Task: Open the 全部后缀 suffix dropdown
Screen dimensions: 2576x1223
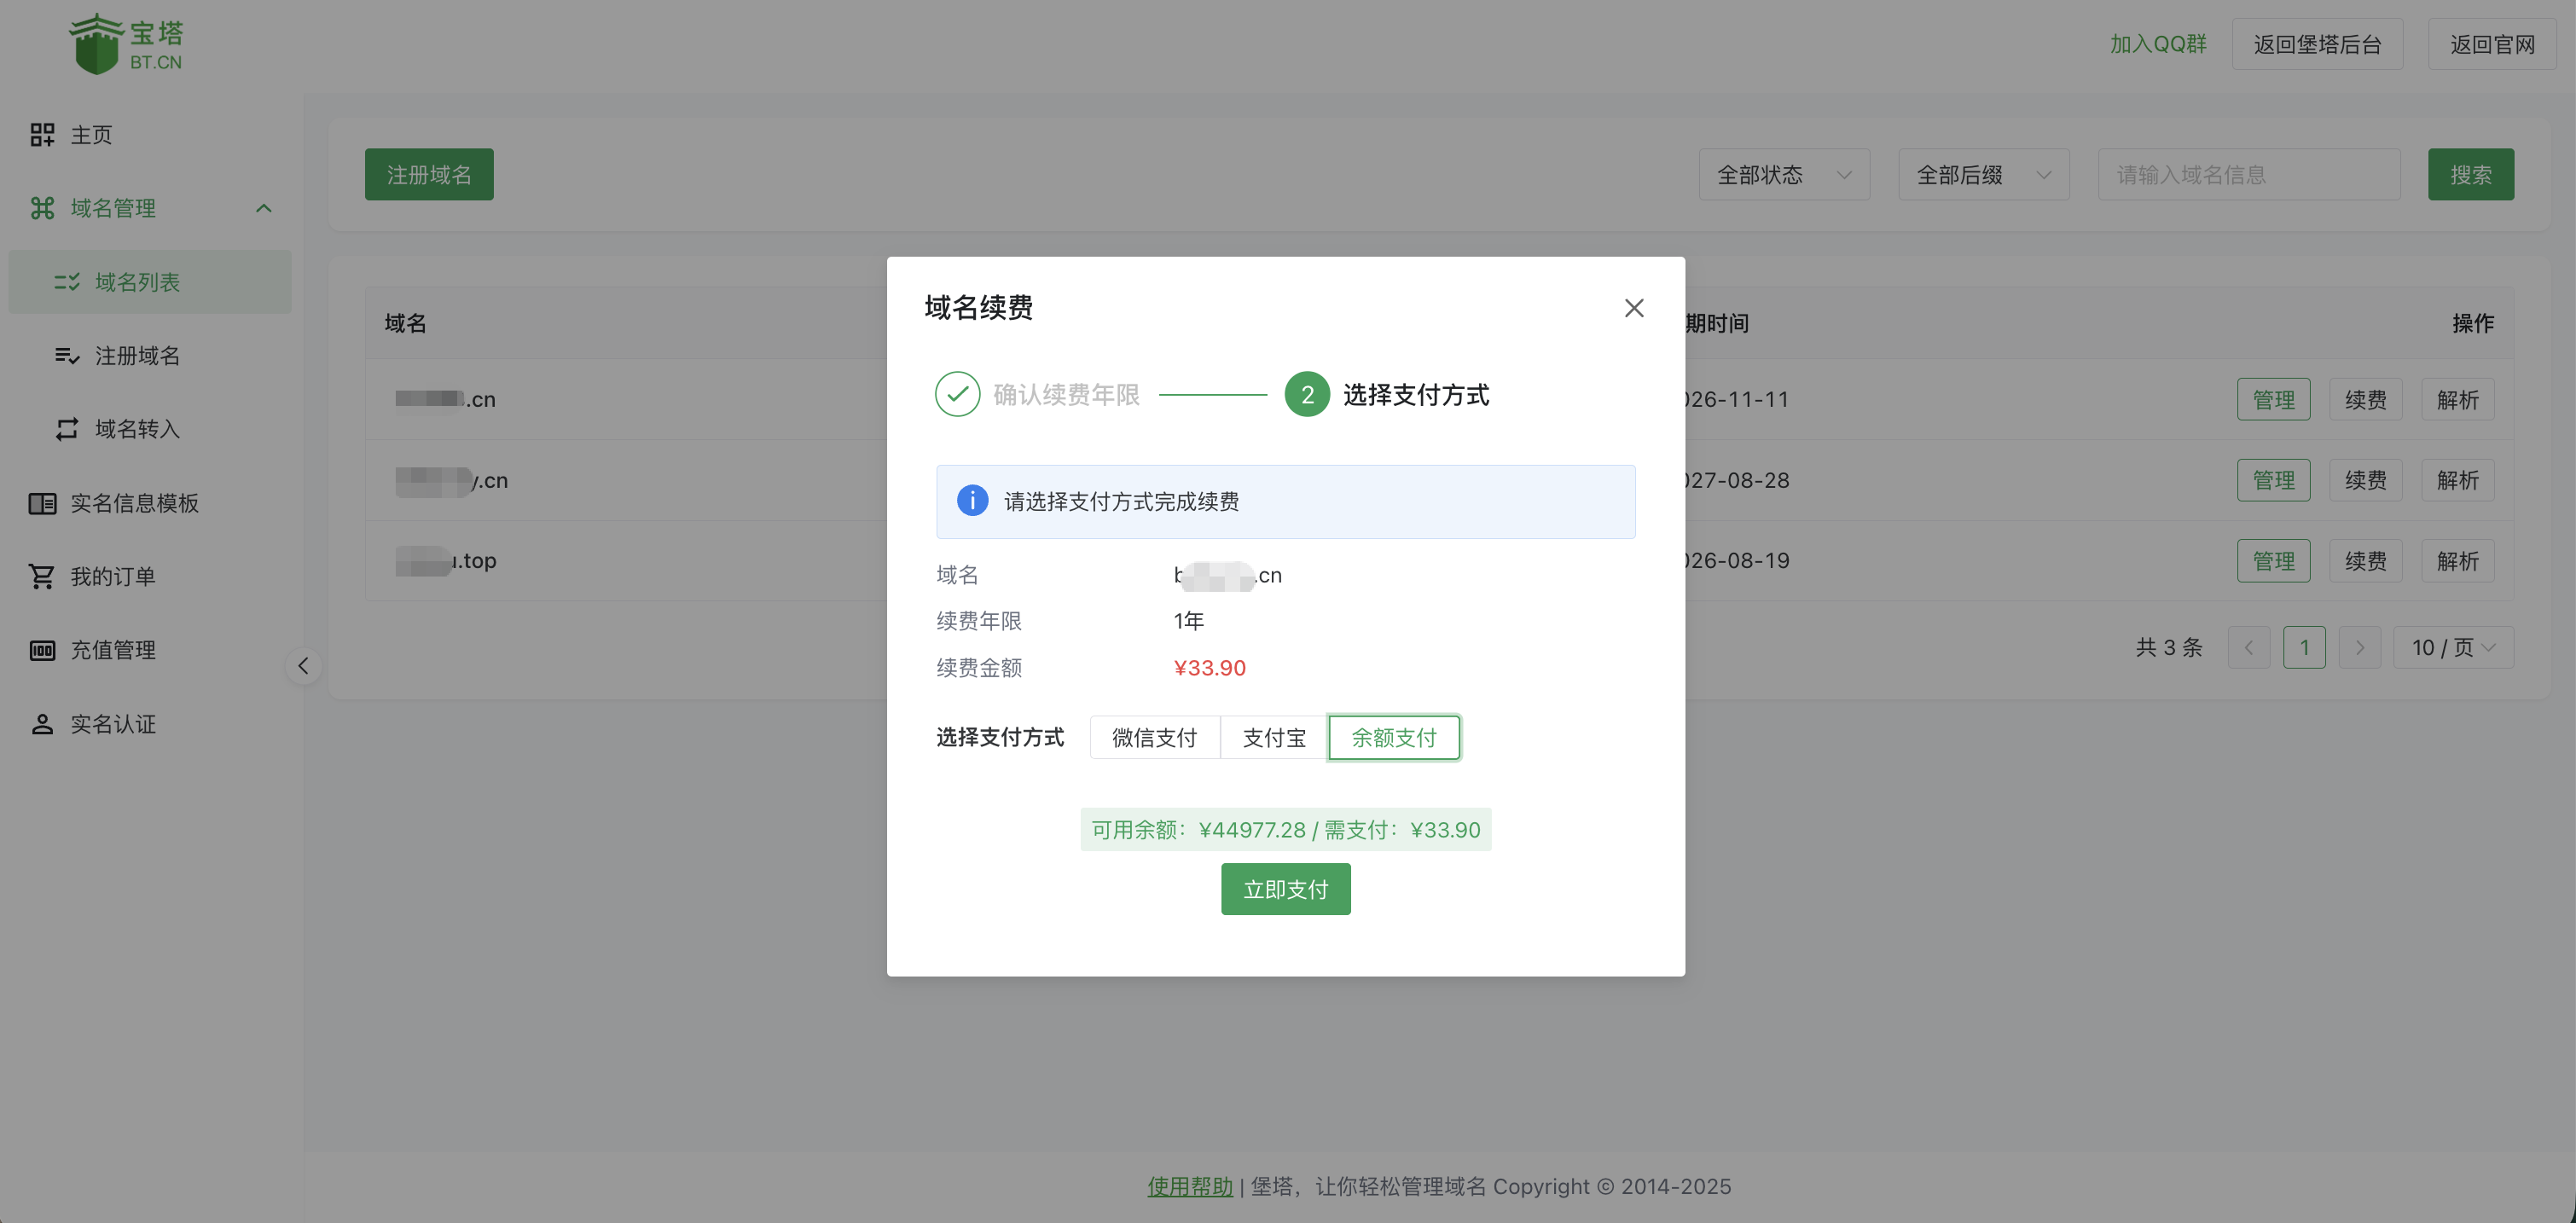Action: [x=1983, y=174]
